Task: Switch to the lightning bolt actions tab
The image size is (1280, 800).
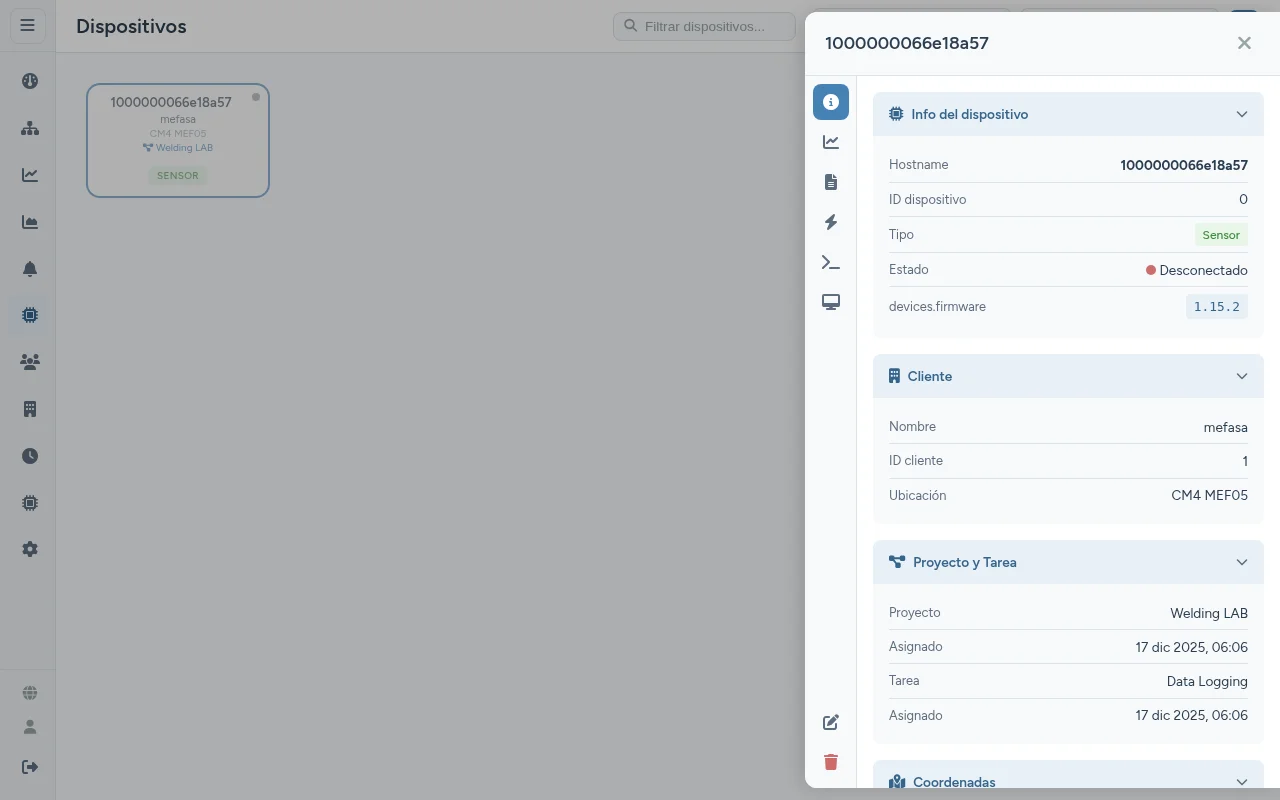Action: click(x=830, y=222)
